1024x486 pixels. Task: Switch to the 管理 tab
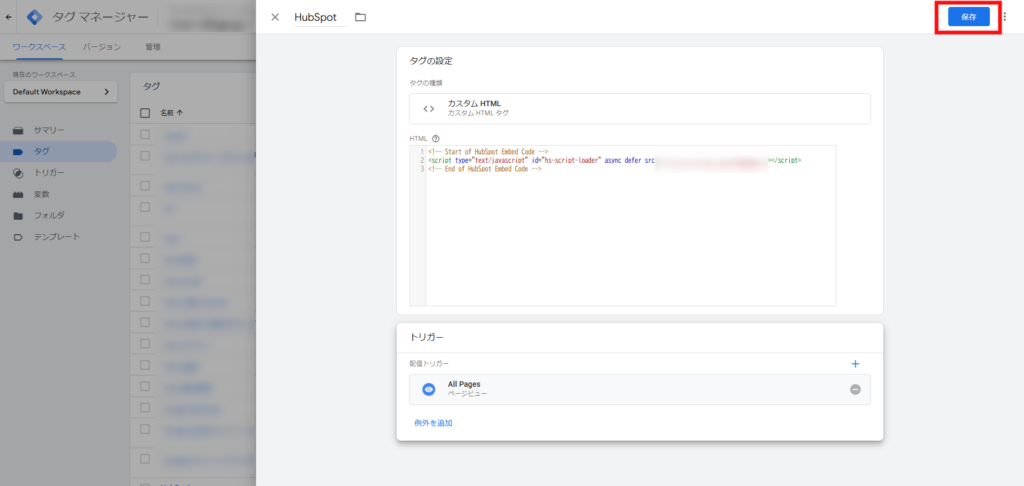153,47
